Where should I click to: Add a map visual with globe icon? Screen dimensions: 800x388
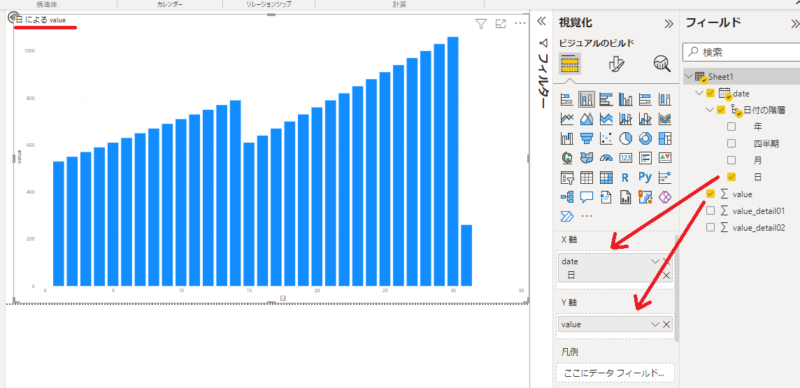point(566,158)
